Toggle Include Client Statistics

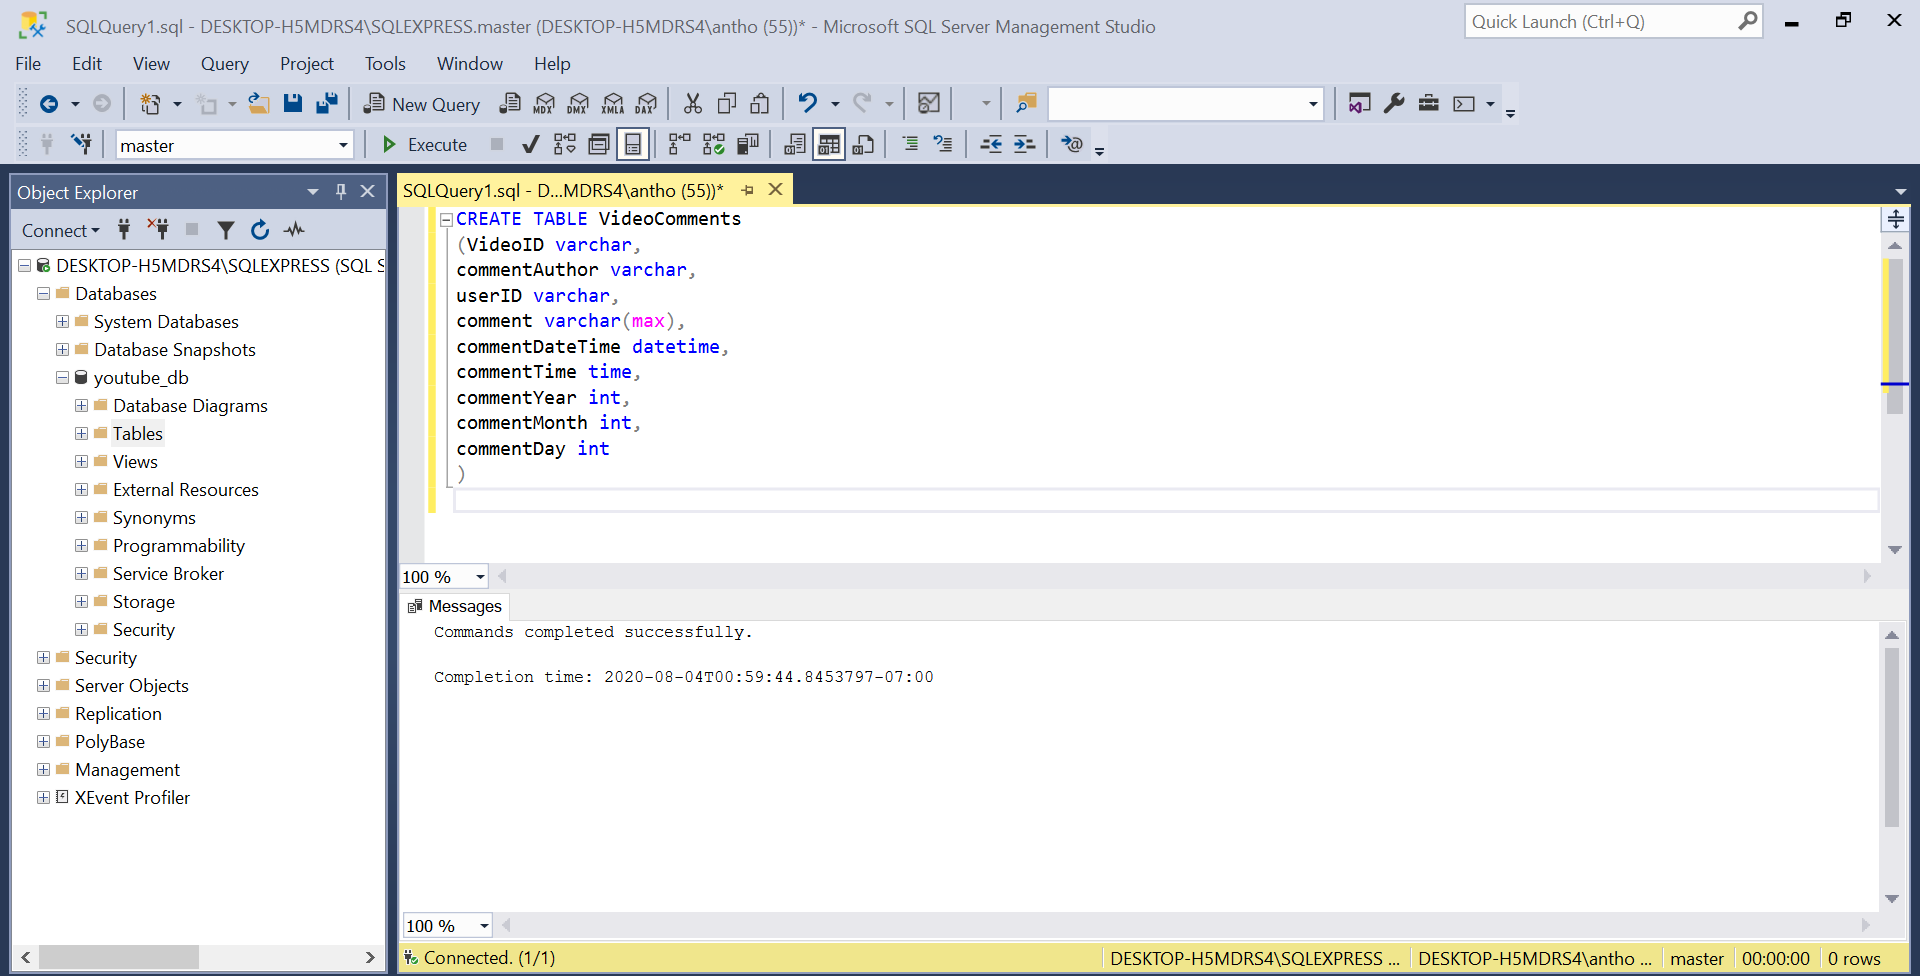click(747, 145)
